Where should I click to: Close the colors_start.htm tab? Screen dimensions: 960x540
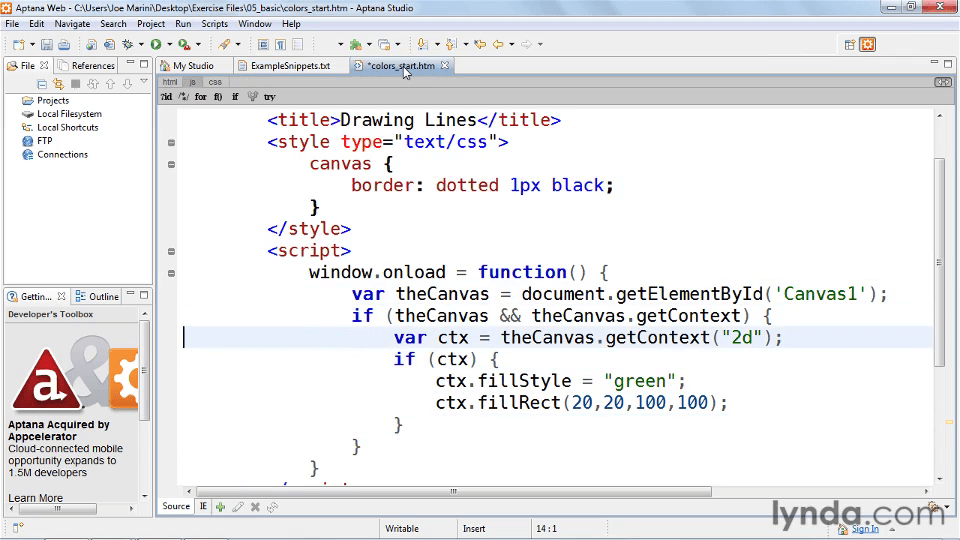point(445,65)
